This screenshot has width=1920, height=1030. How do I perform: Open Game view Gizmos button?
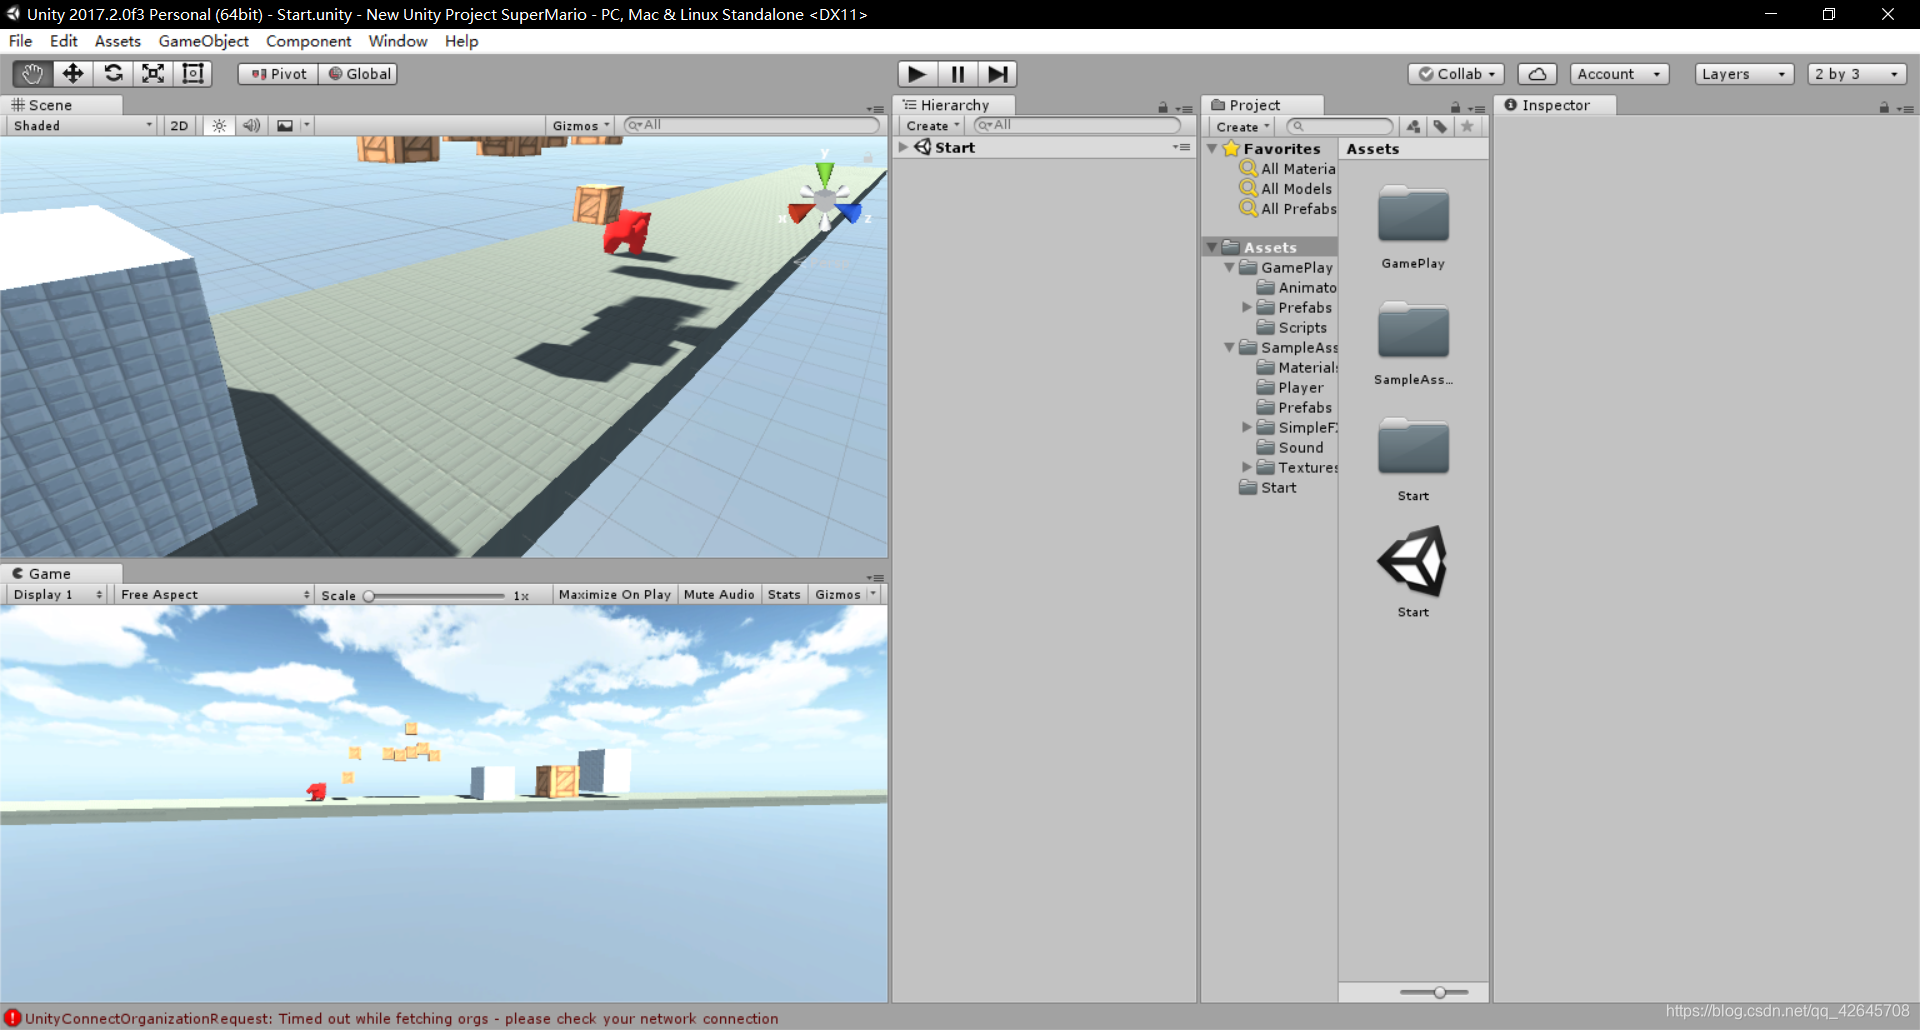coord(838,595)
